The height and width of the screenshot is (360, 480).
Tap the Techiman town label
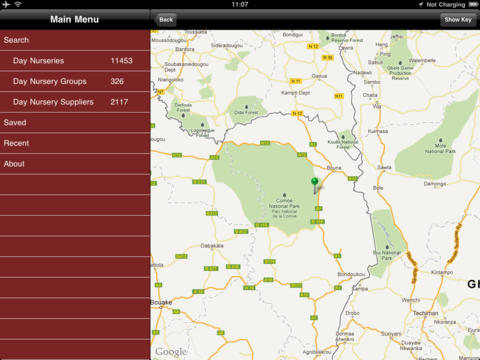[426, 313]
